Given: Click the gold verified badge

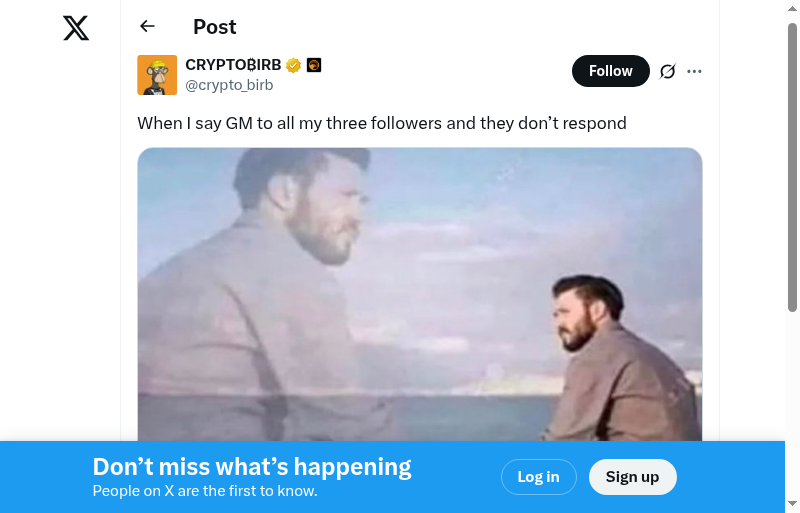Looking at the screenshot, I should click(x=293, y=66).
